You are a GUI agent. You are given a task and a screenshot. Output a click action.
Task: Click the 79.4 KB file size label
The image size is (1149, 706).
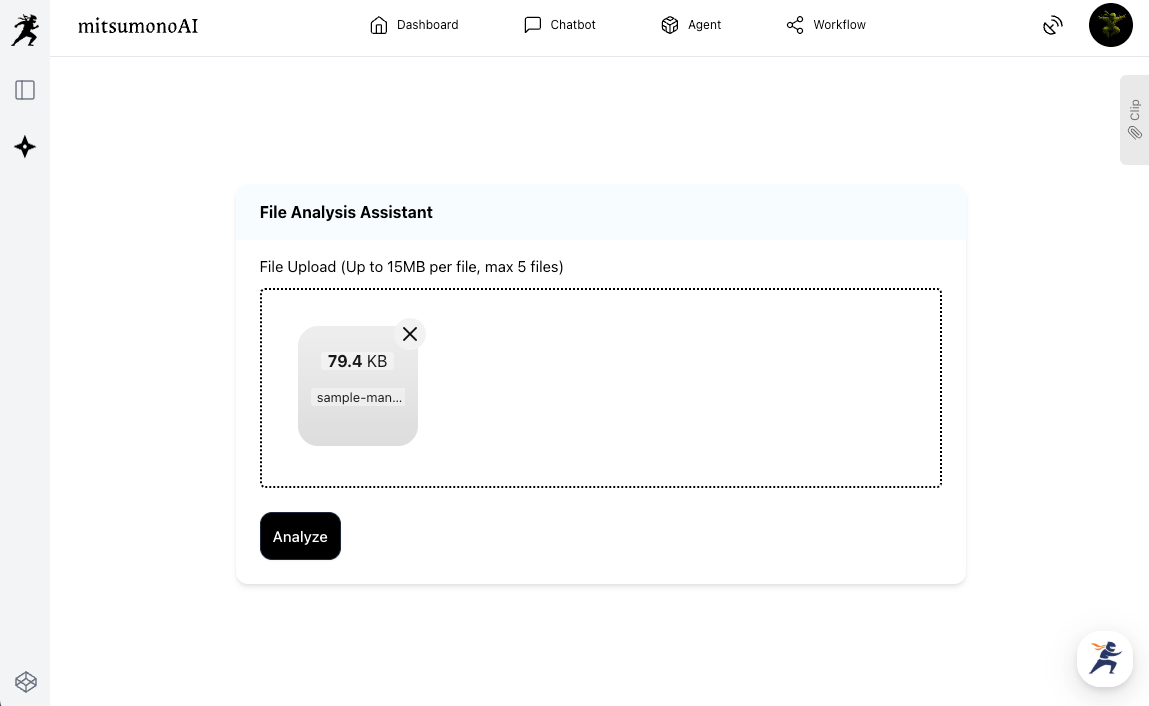[357, 361]
